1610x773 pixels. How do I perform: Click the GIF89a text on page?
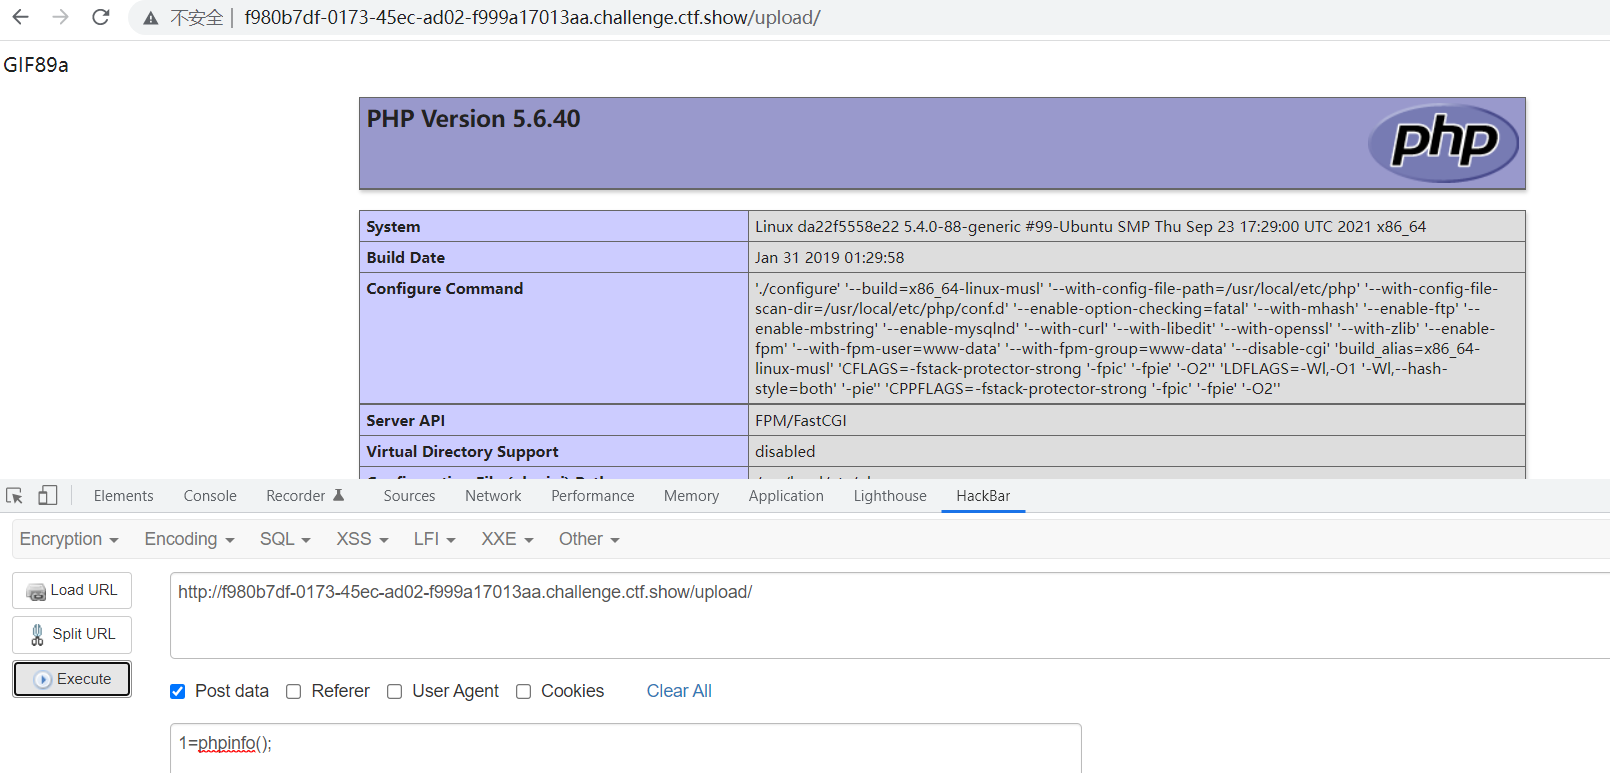(x=36, y=65)
